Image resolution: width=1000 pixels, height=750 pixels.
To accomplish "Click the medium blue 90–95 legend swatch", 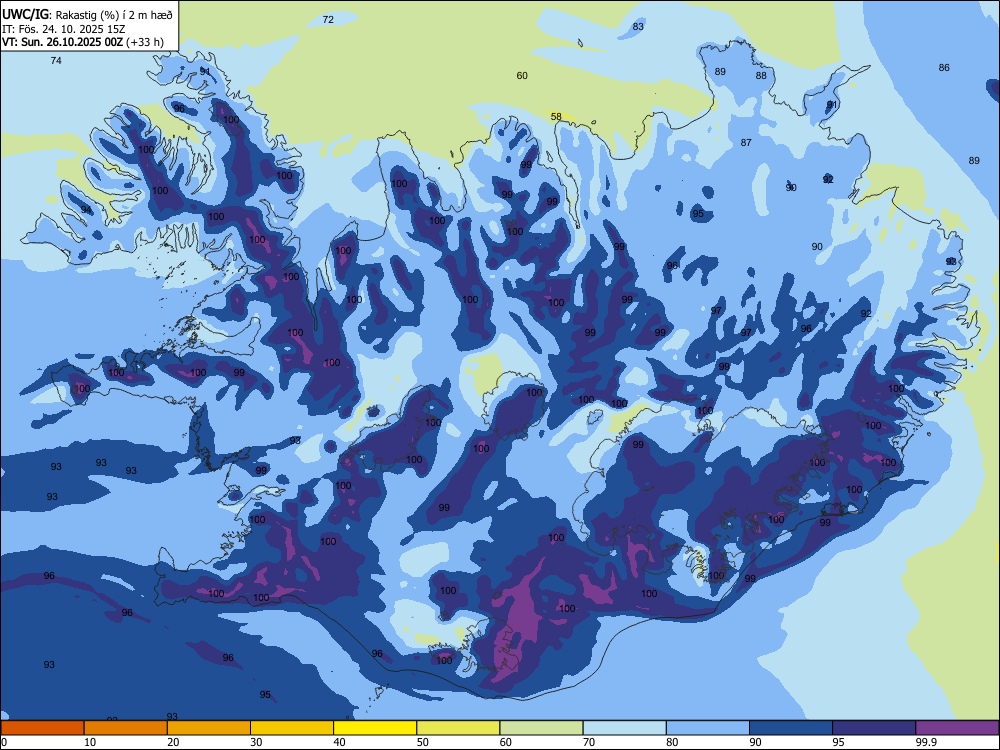I will pyautogui.click(x=791, y=728).
